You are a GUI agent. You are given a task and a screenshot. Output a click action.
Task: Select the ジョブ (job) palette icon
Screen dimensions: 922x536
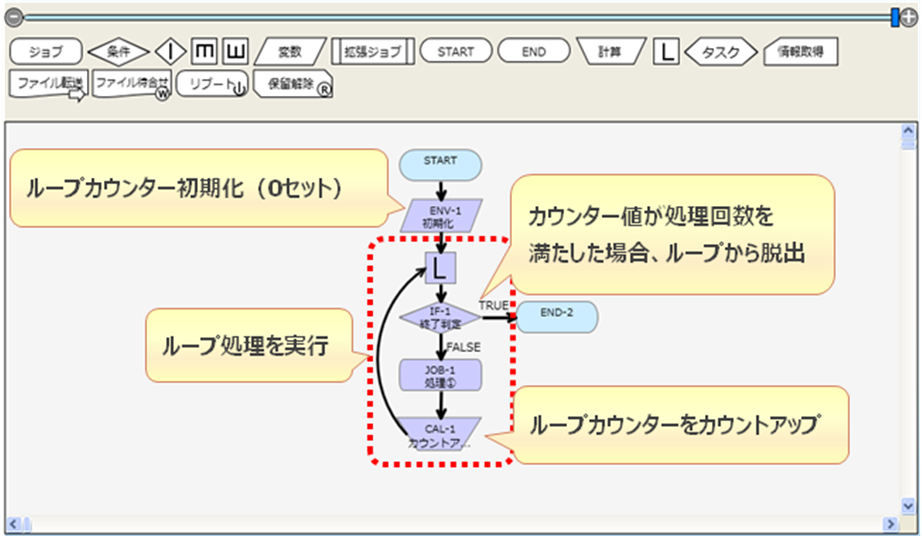pos(46,52)
